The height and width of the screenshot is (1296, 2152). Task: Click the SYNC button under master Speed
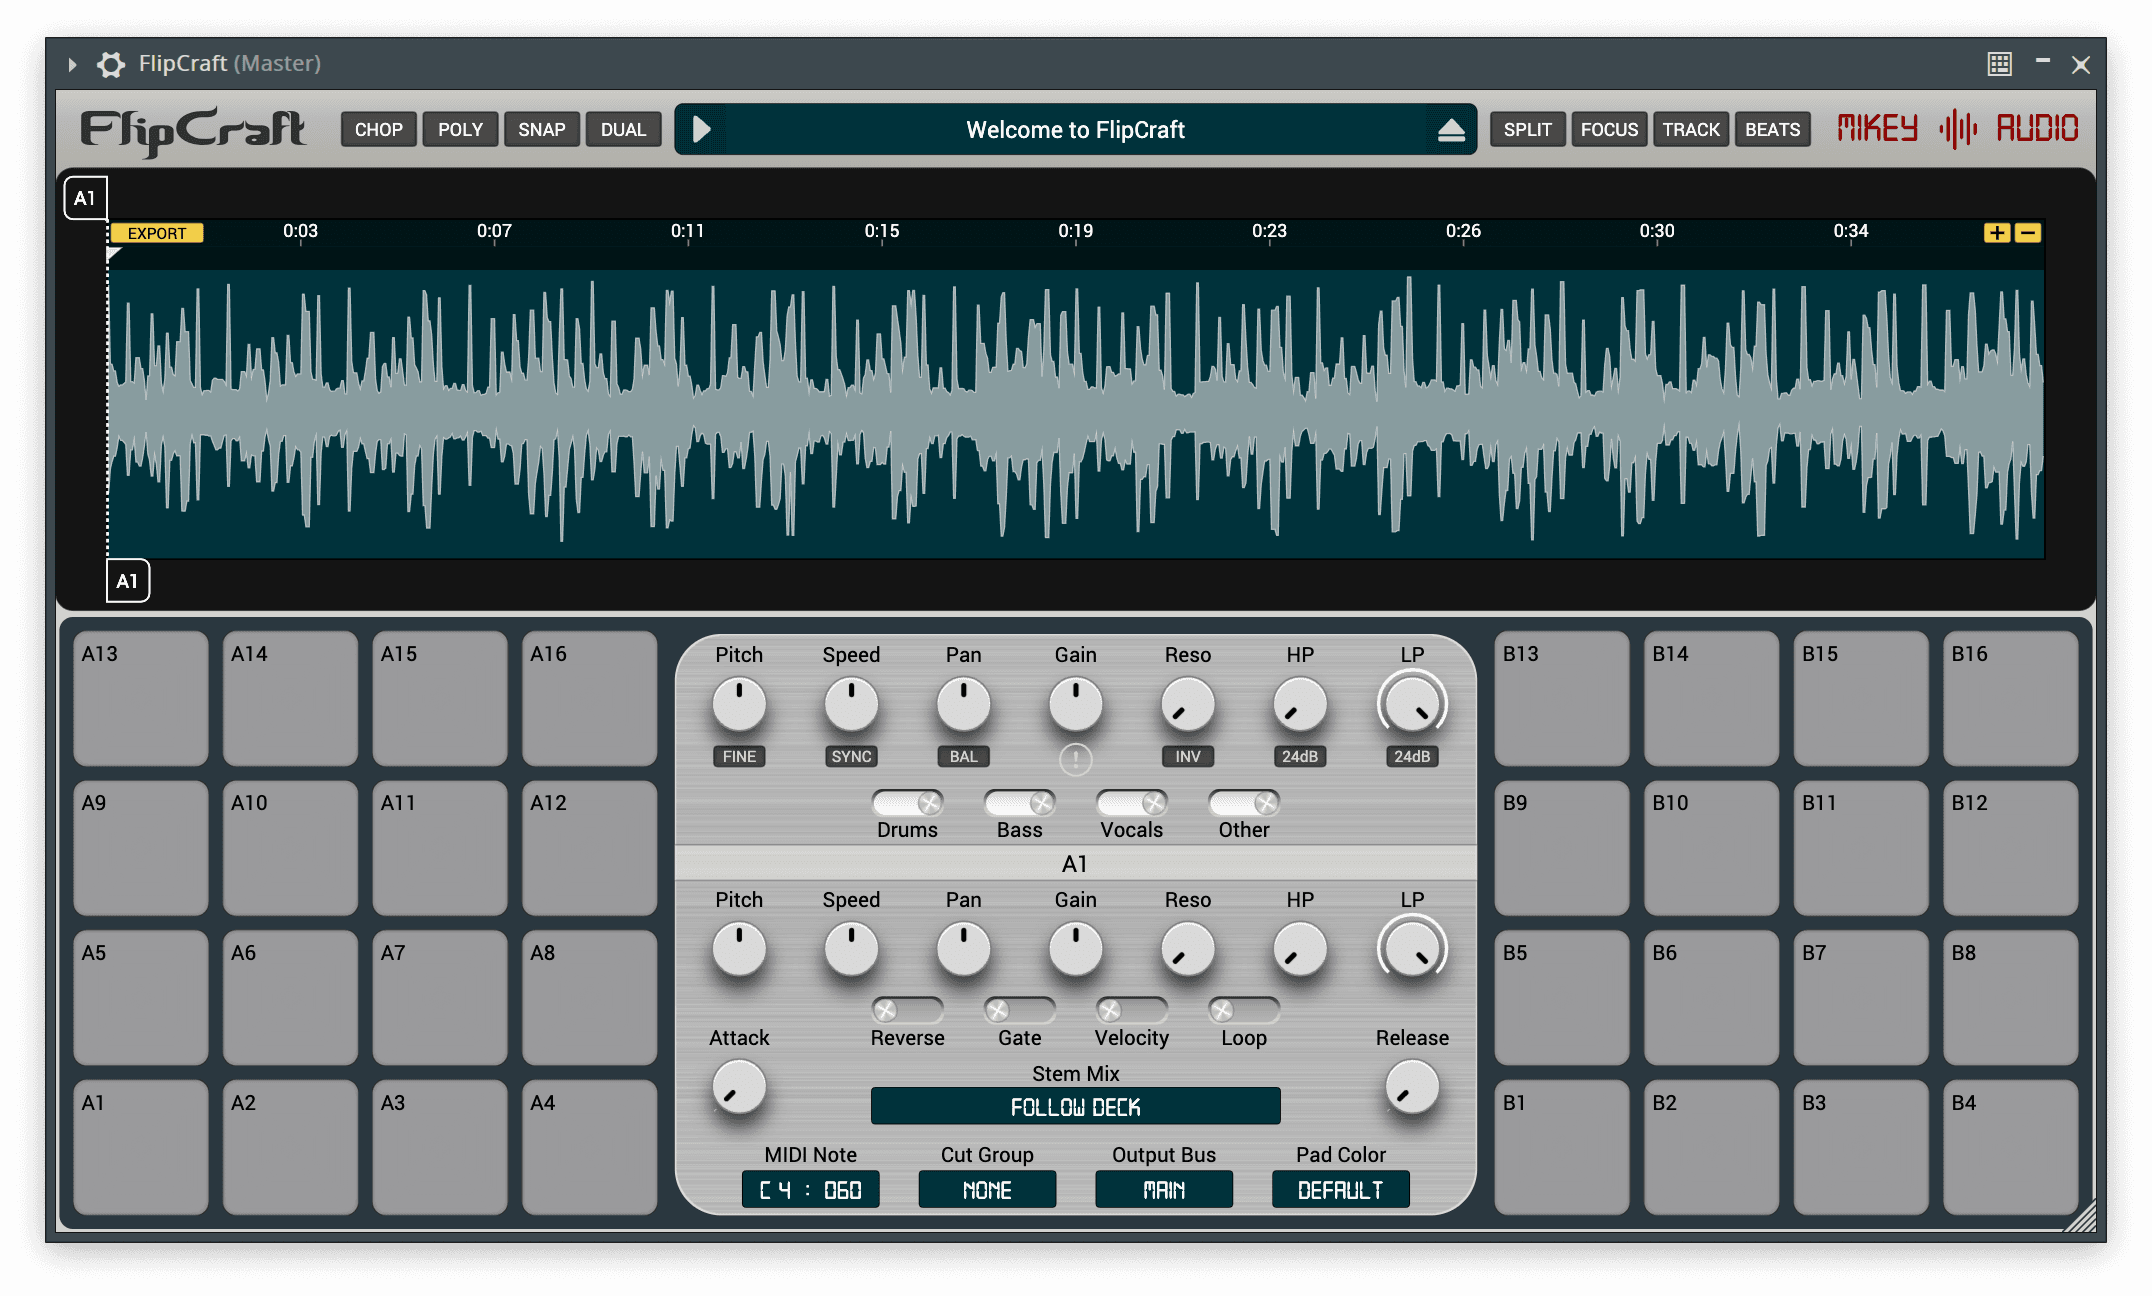click(x=851, y=757)
